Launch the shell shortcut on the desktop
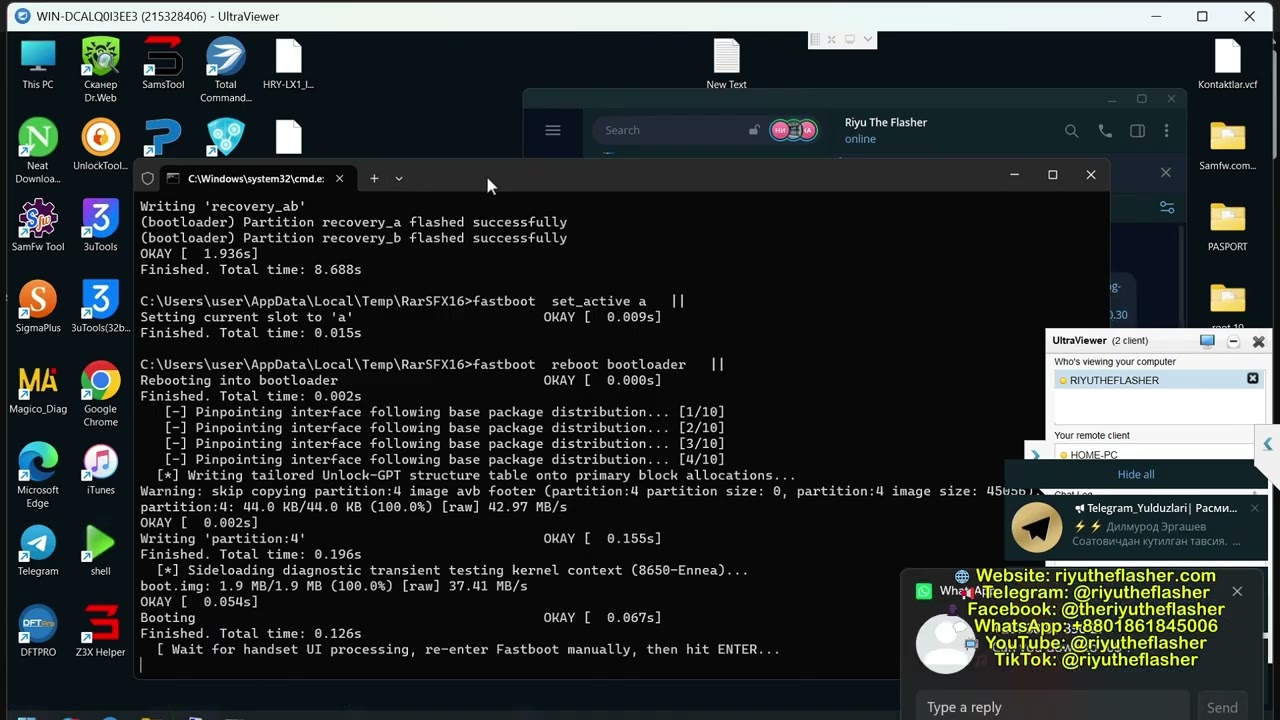This screenshot has width=1280, height=720. (x=100, y=550)
